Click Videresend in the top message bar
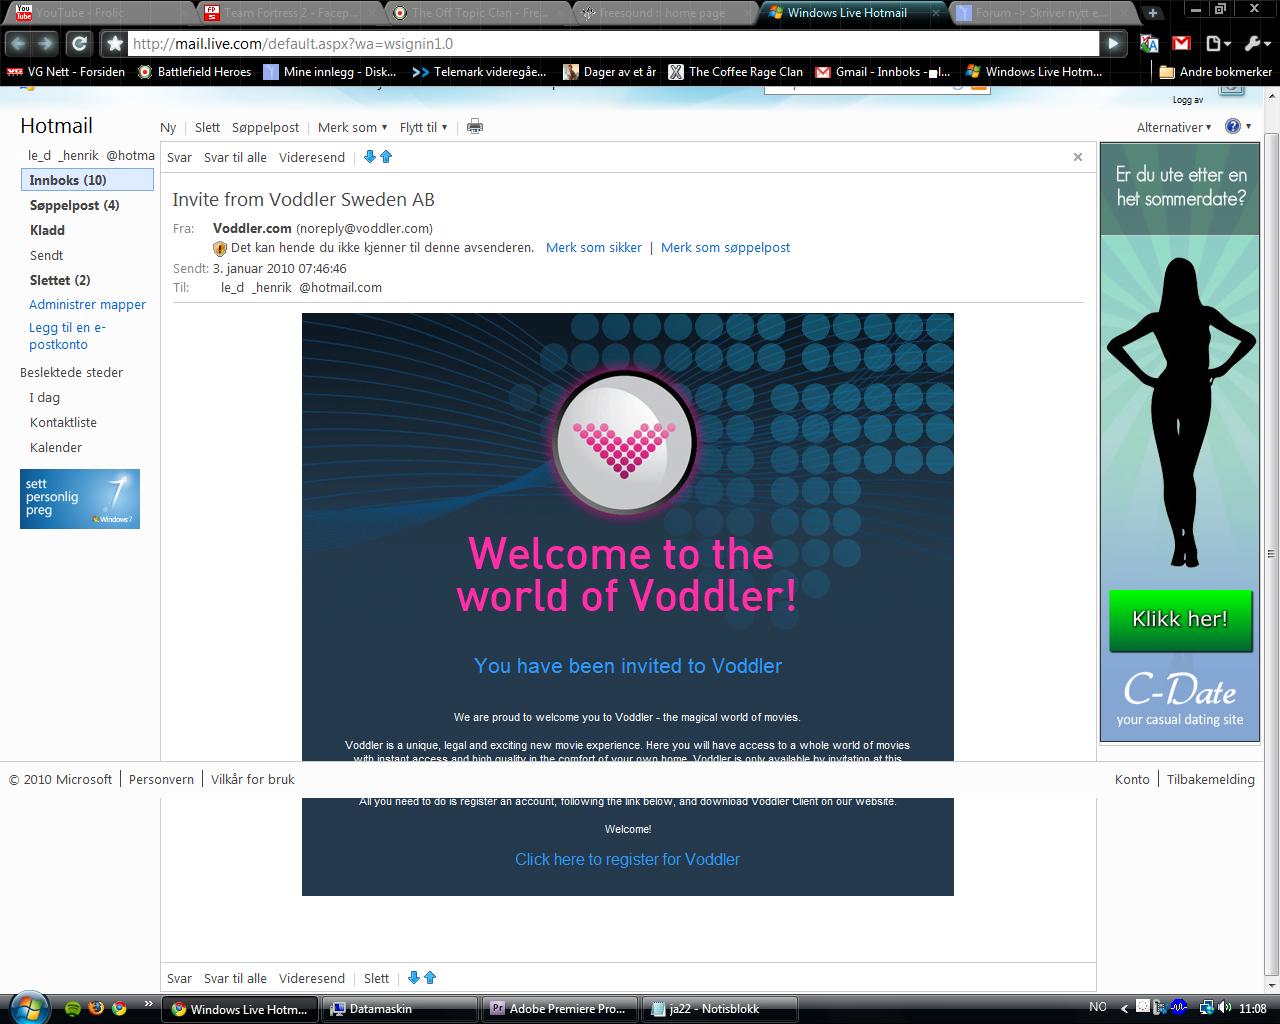 [312, 157]
